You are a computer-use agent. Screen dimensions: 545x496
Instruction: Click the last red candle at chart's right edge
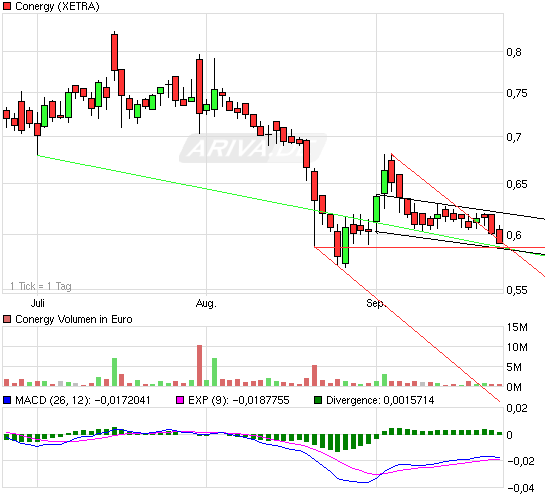click(499, 236)
